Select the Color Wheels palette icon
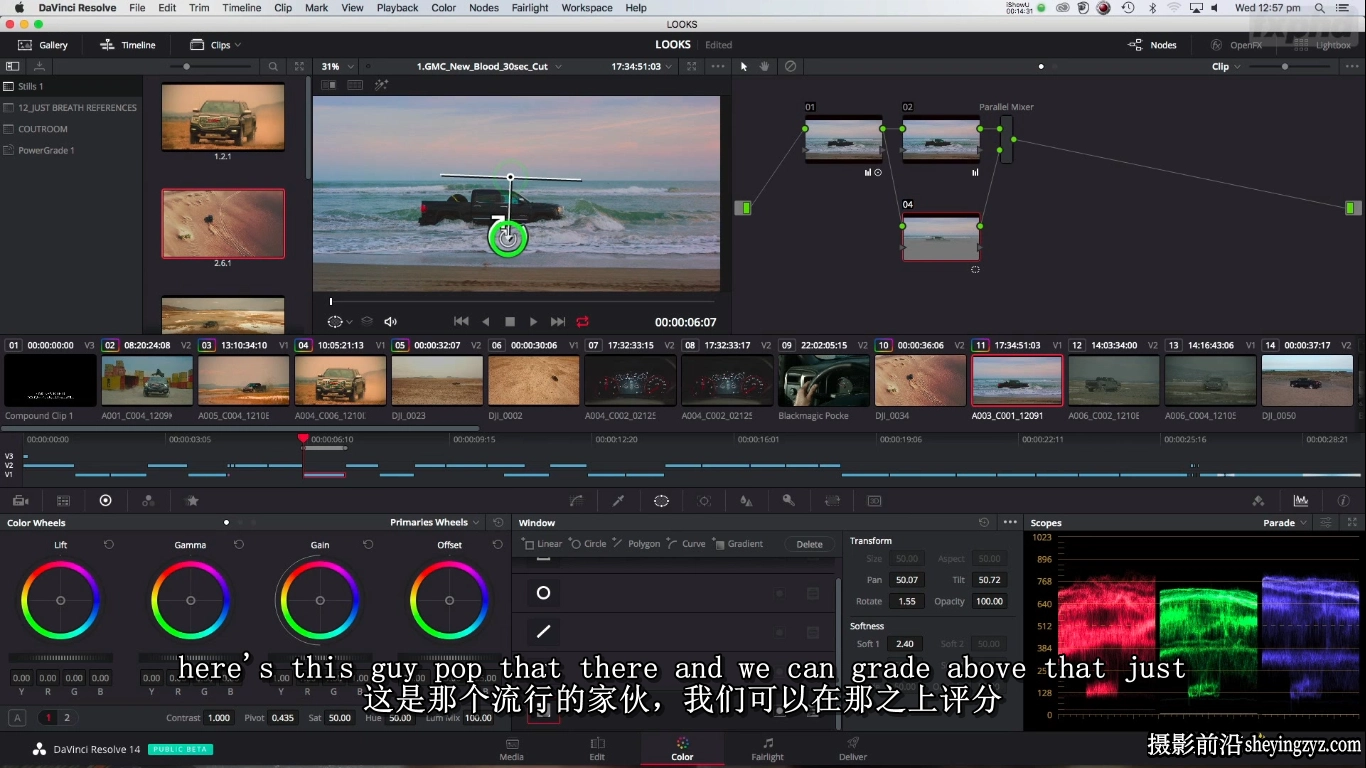 pyautogui.click(x=106, y=500)
